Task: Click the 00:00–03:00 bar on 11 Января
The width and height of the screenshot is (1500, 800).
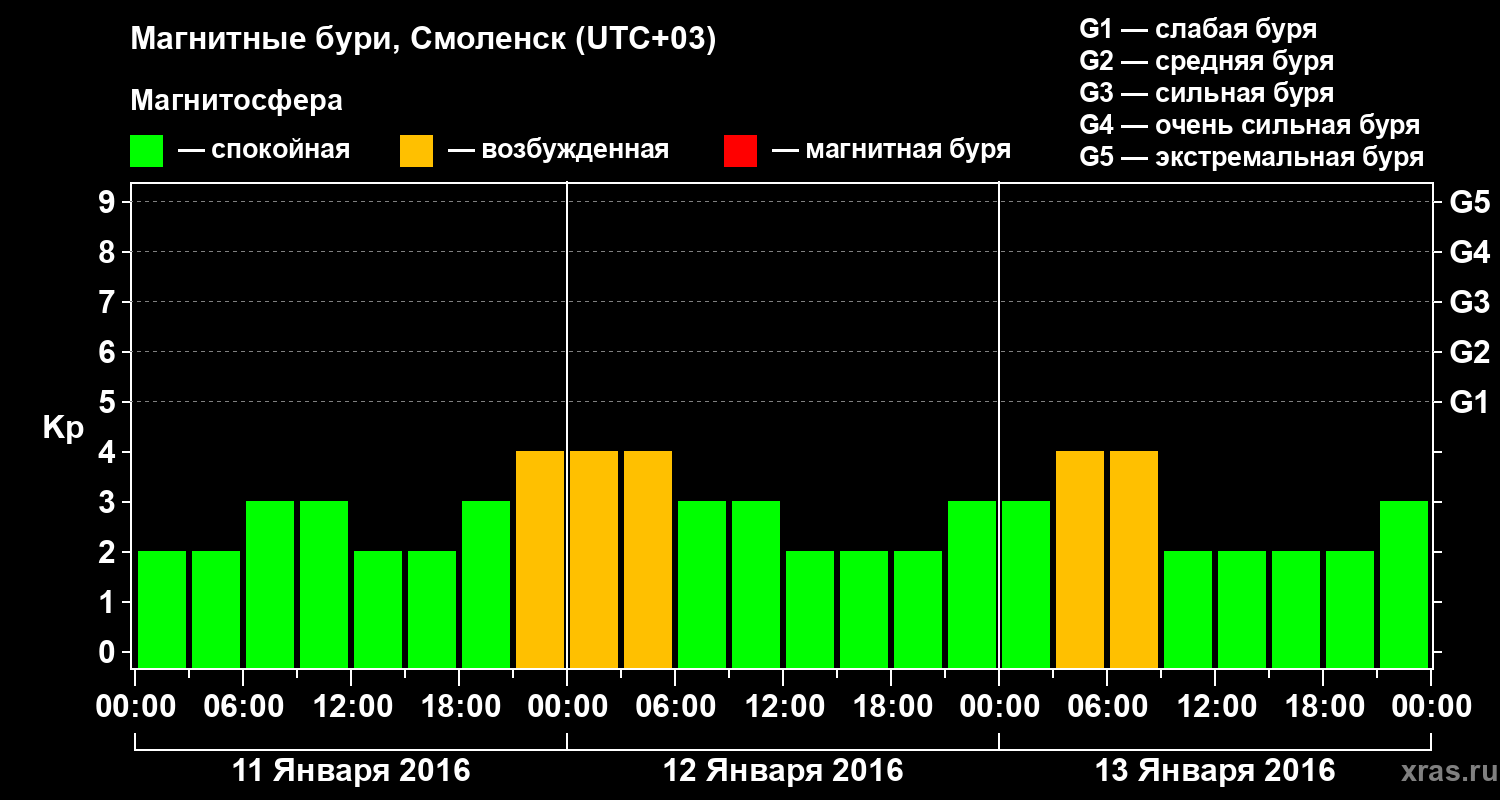Action: (x=162, y=609)
